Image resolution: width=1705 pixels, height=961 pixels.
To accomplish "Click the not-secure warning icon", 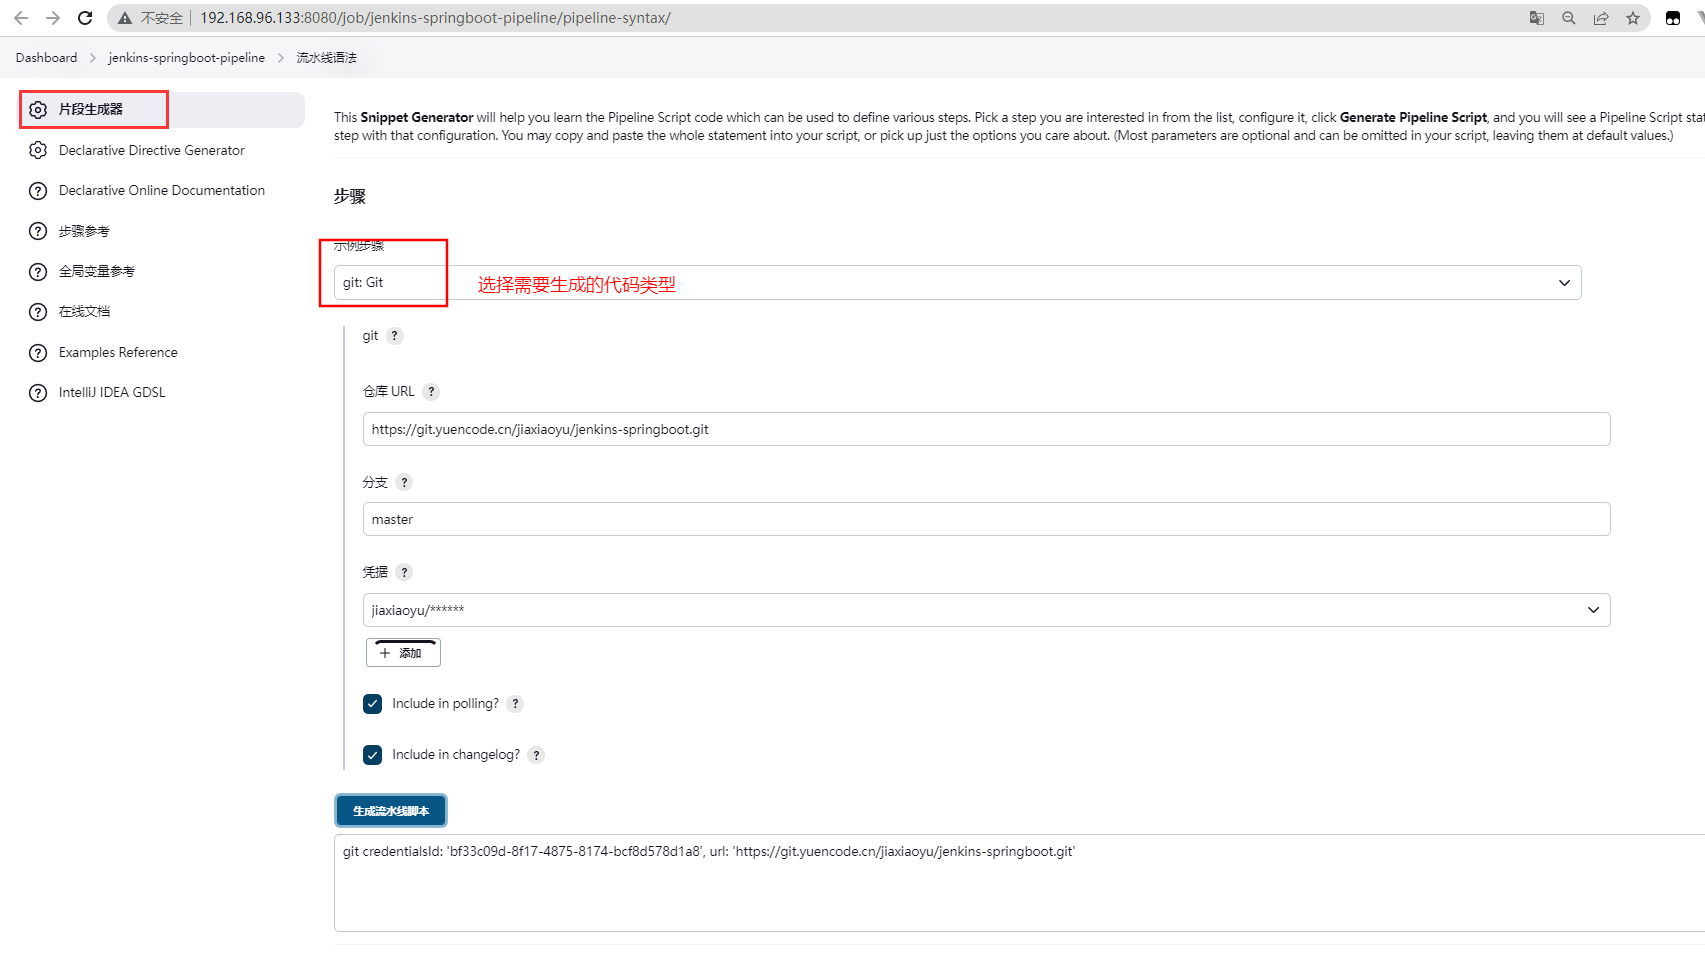I will (125, 18).
